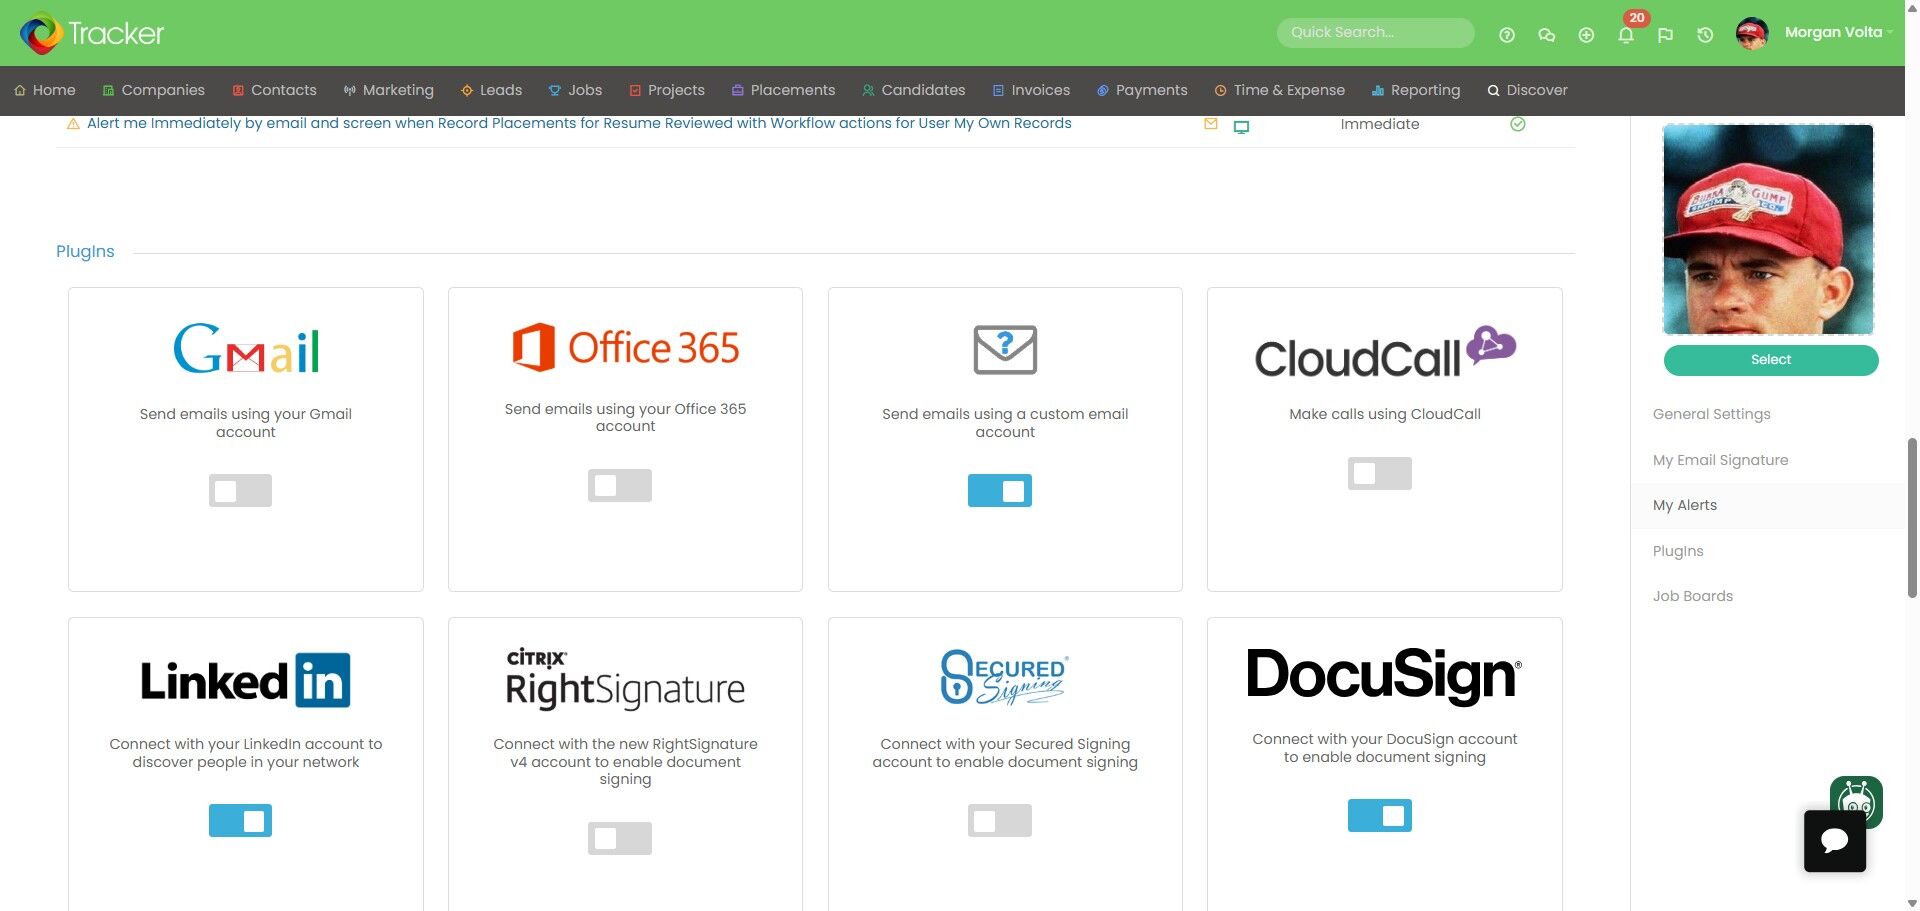Open the Candidates menu

[x=914, y=90]
